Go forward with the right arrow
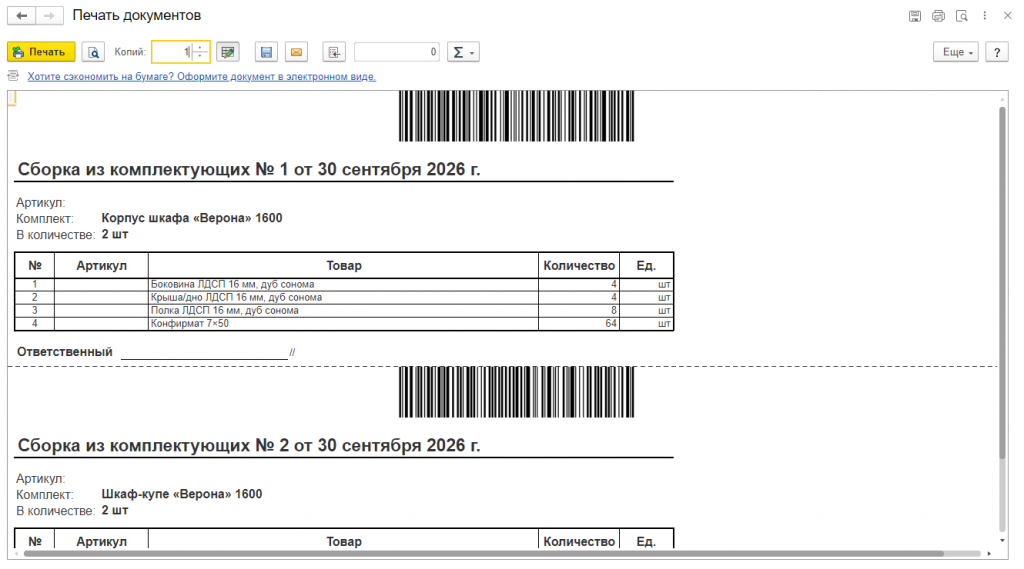The image size is (1024, 569). [50, 16]
